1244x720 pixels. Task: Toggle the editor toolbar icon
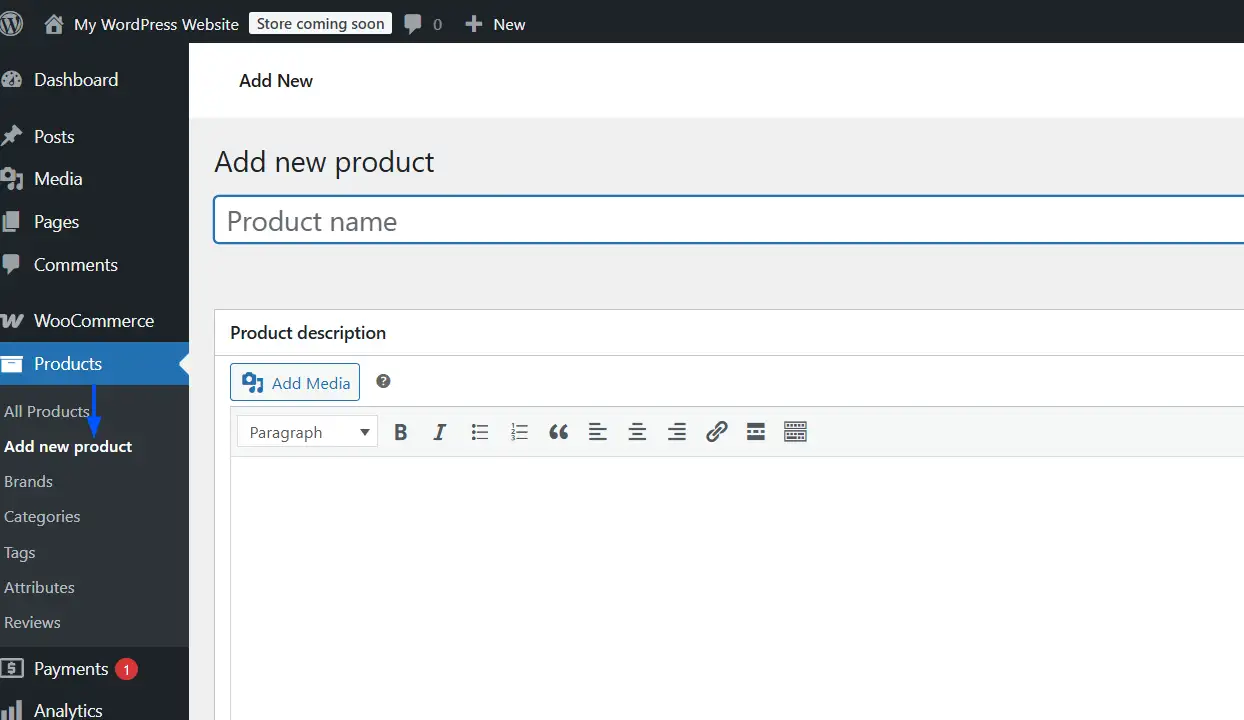coord(795,432)
